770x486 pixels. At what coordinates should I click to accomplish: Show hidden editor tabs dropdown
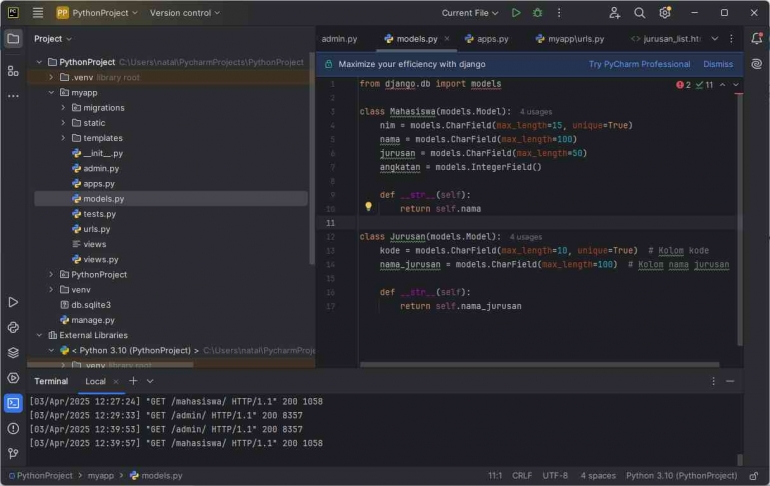pos(715,39)
